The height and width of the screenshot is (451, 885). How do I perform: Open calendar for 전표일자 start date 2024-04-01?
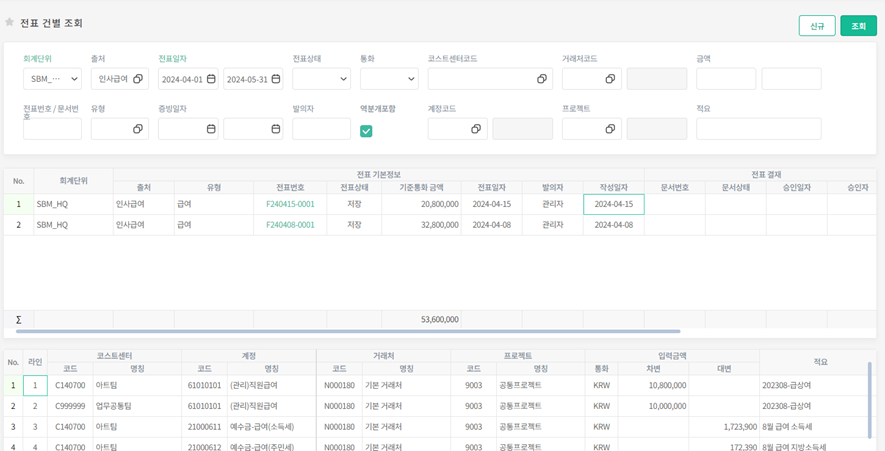pyautogui.click(x=211, y=79)
